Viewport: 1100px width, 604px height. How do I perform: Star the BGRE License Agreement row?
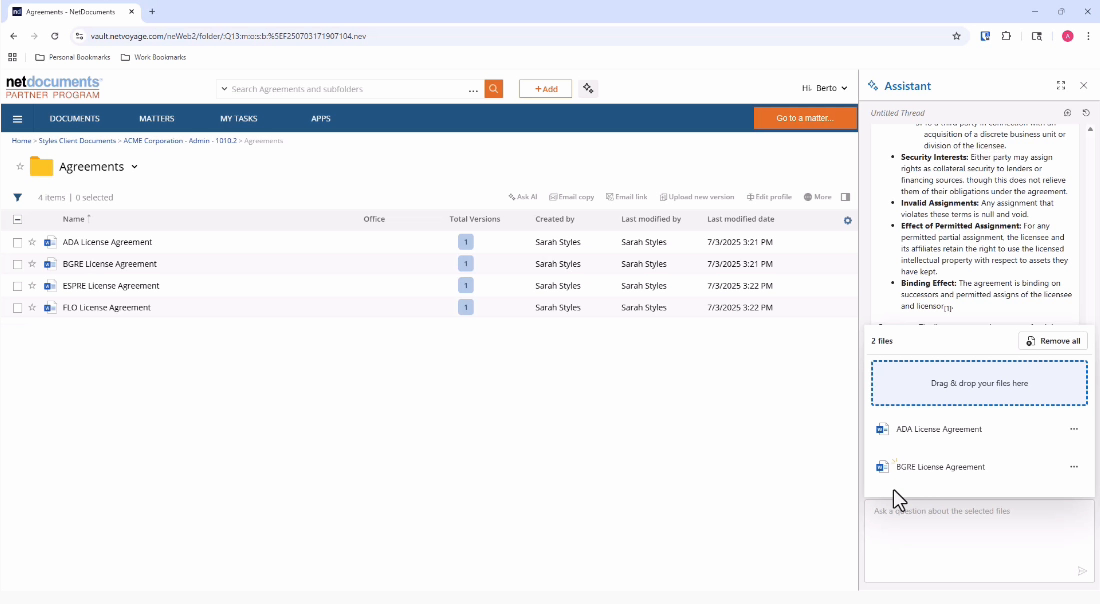click(x=32, y=264)
